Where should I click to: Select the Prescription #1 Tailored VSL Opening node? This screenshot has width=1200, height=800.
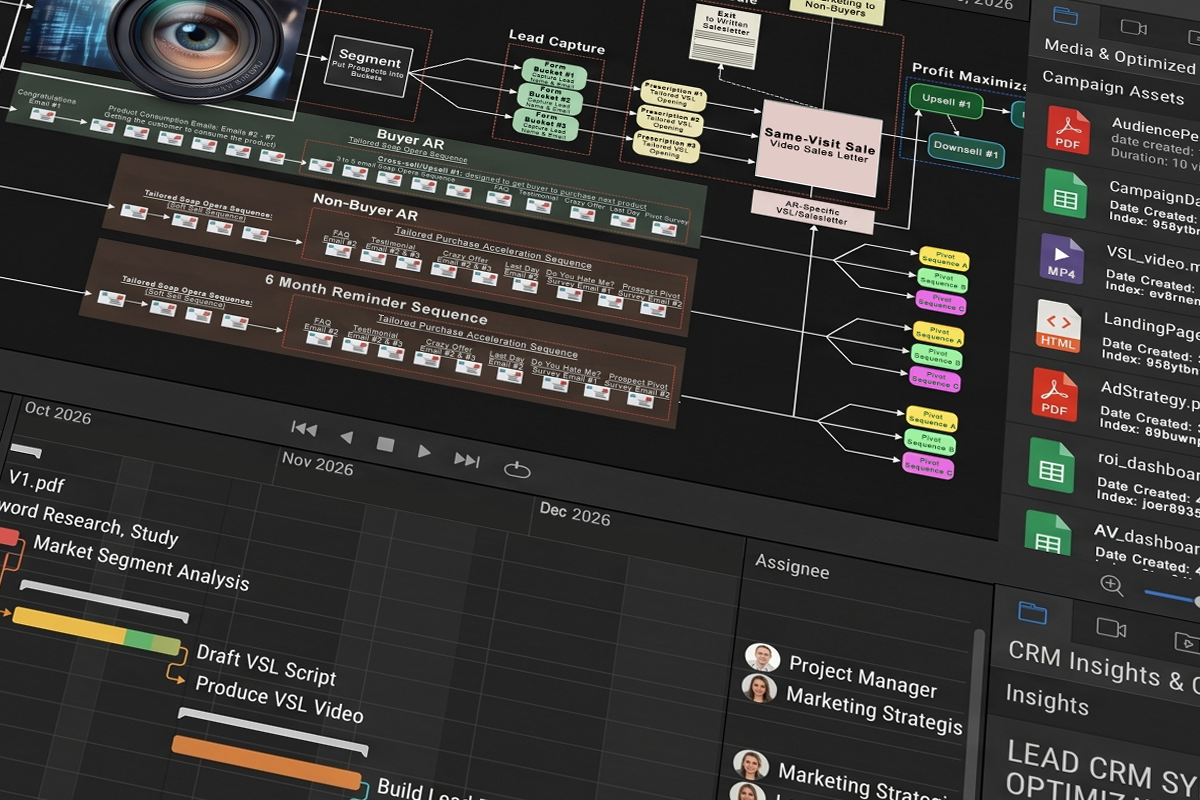672,95
